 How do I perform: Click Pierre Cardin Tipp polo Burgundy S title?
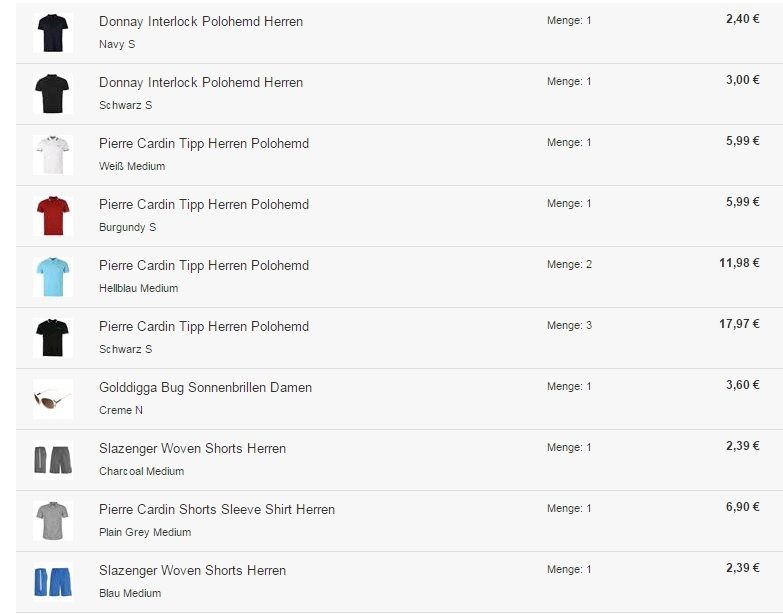(x=203, y=204)
